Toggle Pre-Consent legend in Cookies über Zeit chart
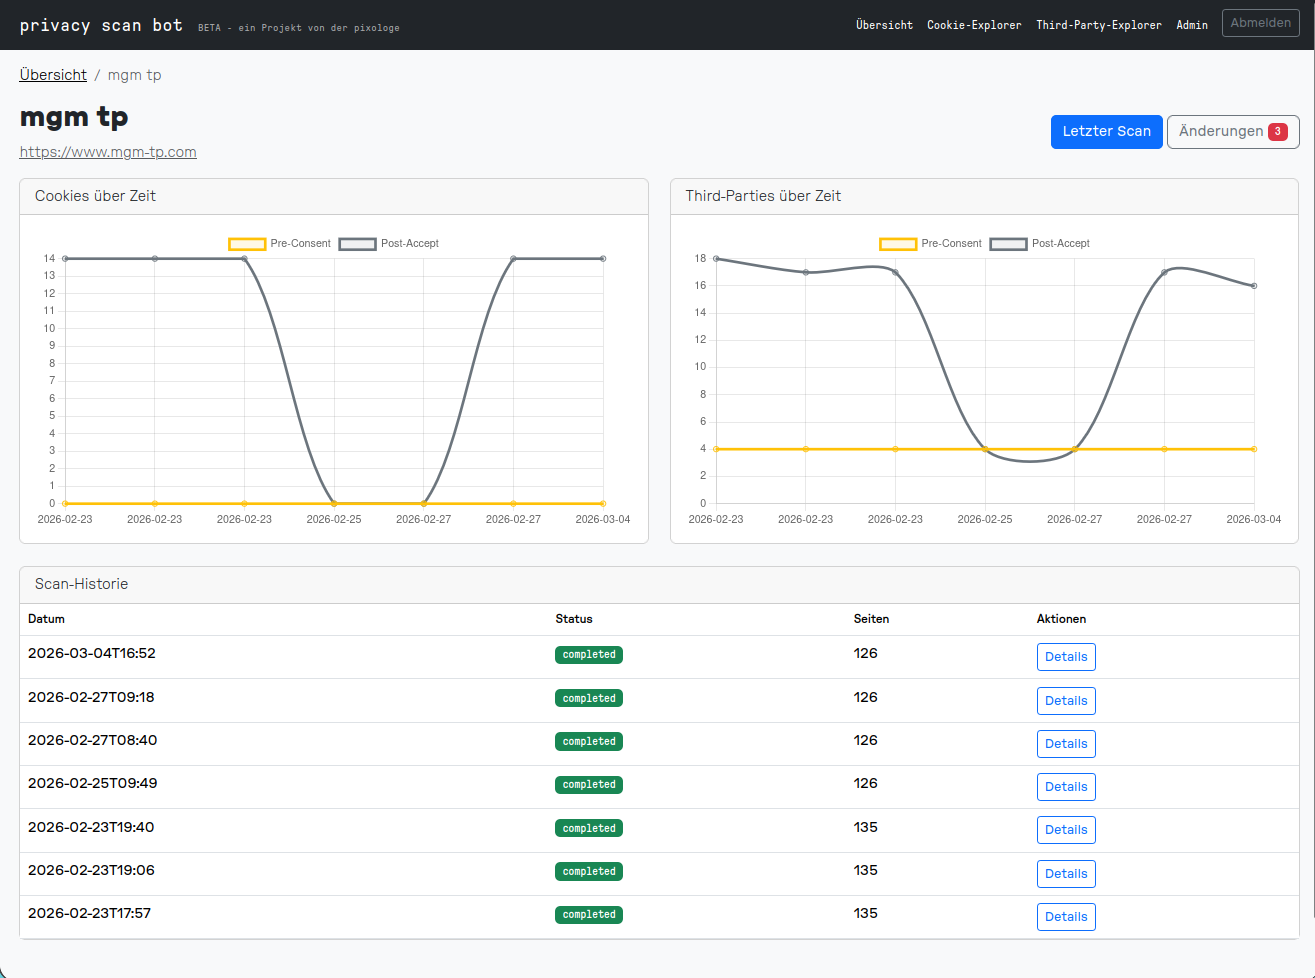 point(279,244)
